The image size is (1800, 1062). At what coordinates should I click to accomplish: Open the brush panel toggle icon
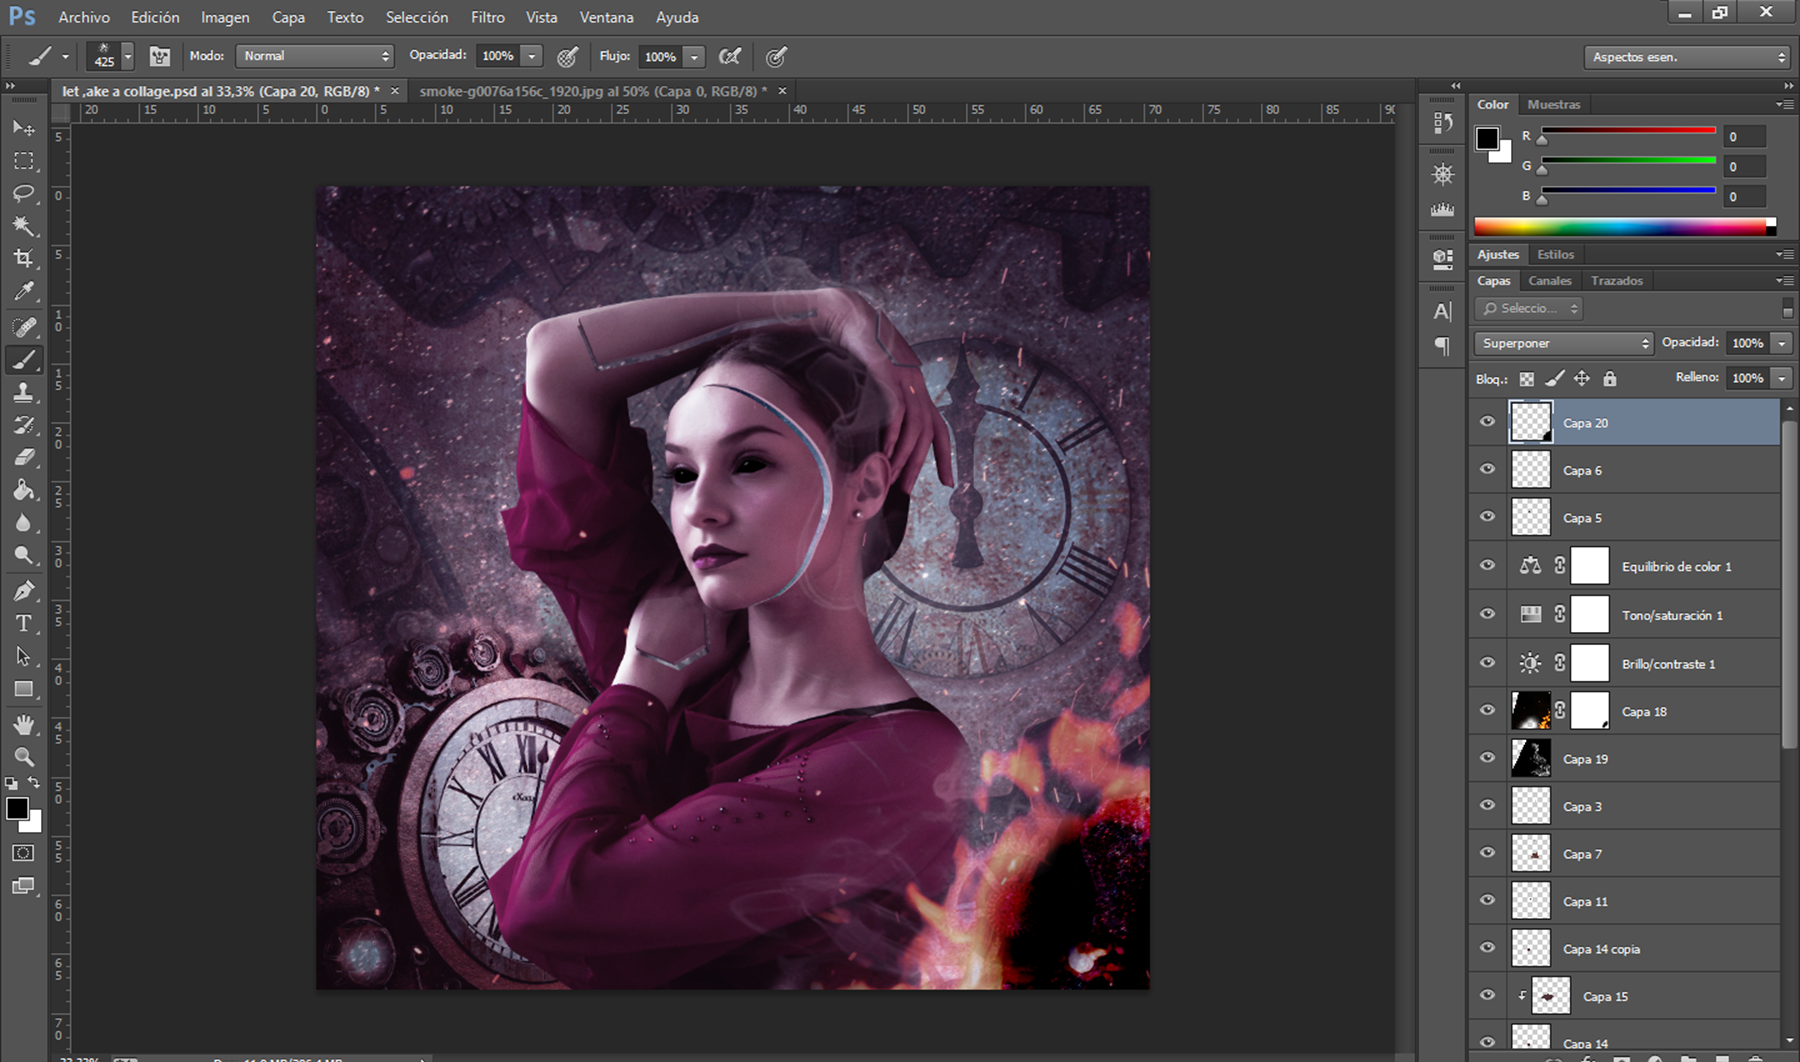(x=160, y=57)
